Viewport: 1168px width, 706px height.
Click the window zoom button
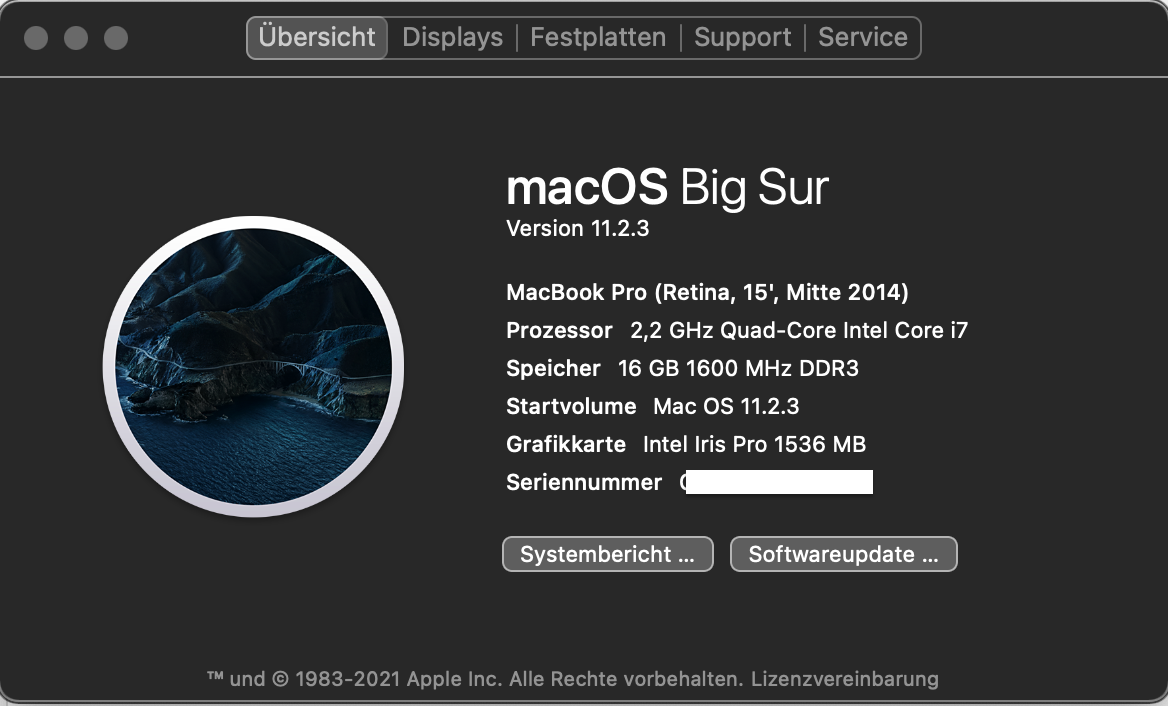pos(116,38)
